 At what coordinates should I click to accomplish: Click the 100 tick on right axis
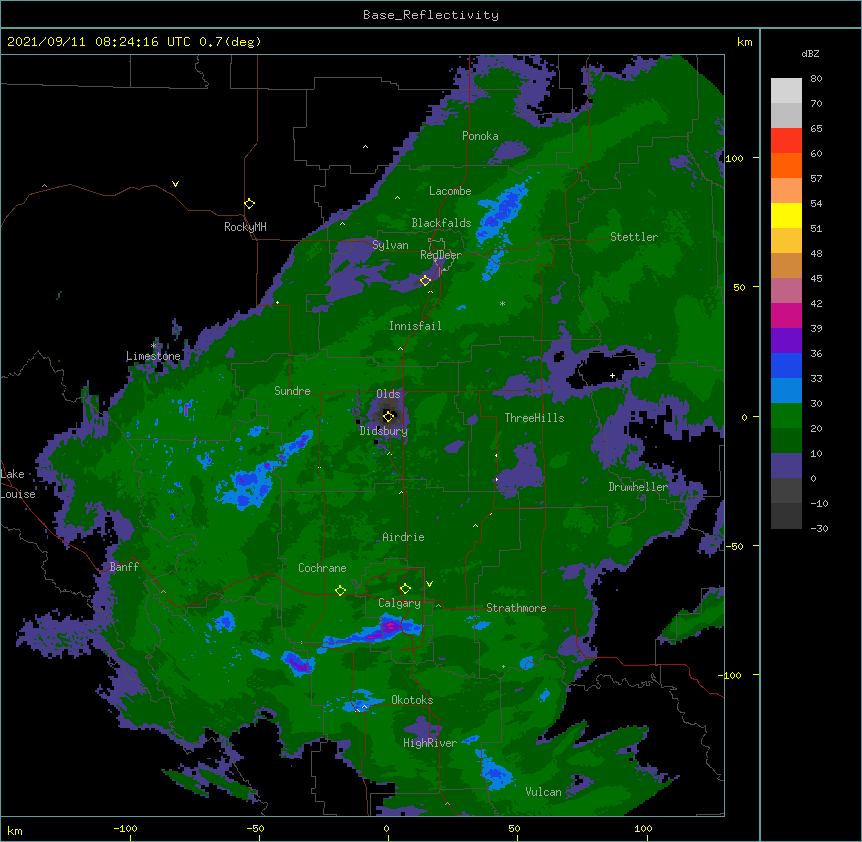(734, 158)
